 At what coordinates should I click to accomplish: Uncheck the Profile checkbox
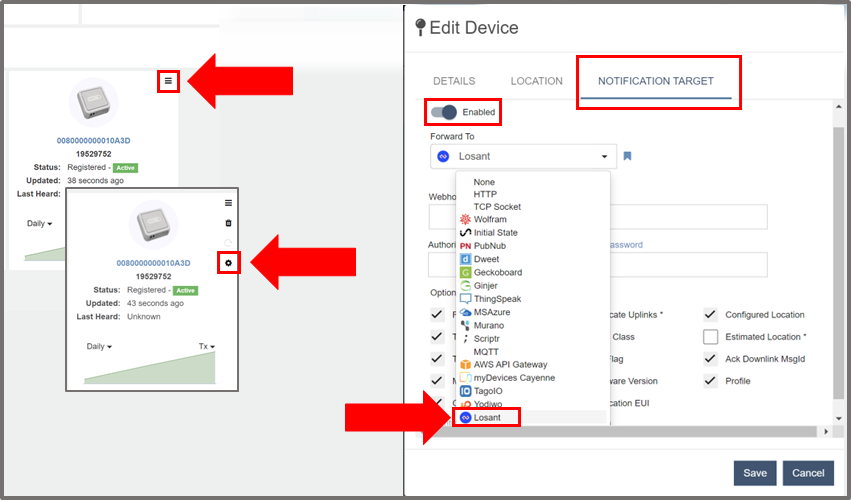pos(710,381)
